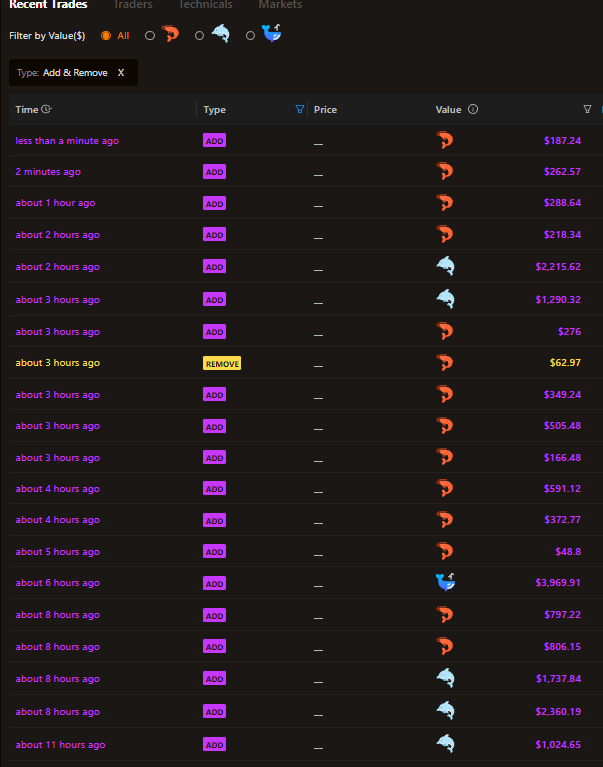Open the yellow 'about 3 hours ago' trade
Screen dimensions: 603x767
58,363
